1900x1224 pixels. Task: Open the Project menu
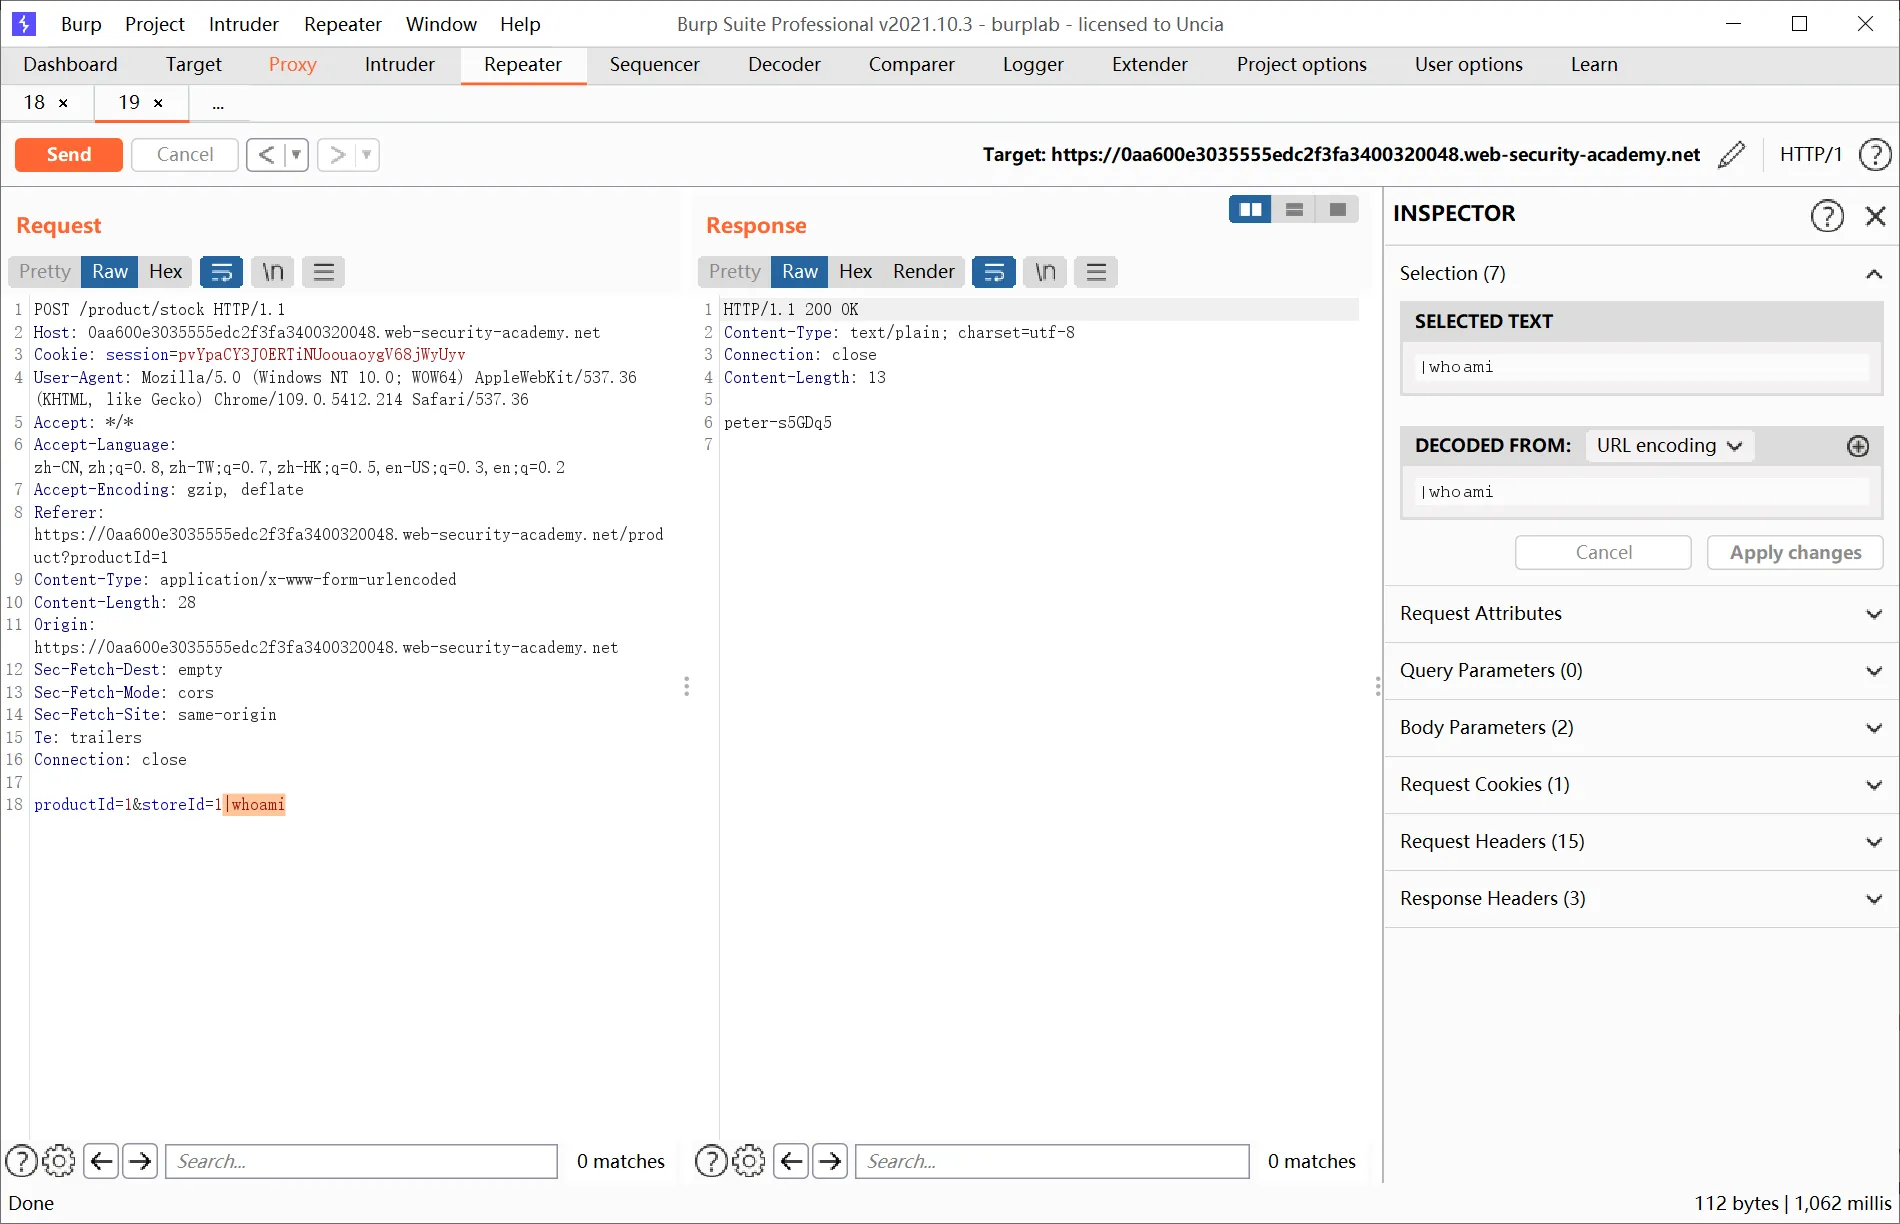[x=155, y=24]
